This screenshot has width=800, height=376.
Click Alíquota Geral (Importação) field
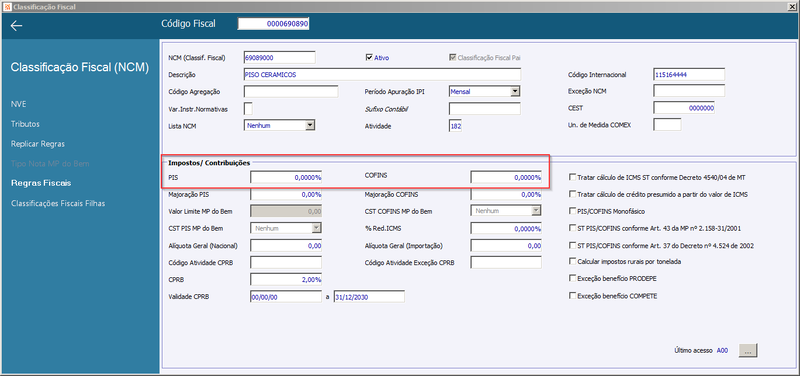(x=506, y=245)
